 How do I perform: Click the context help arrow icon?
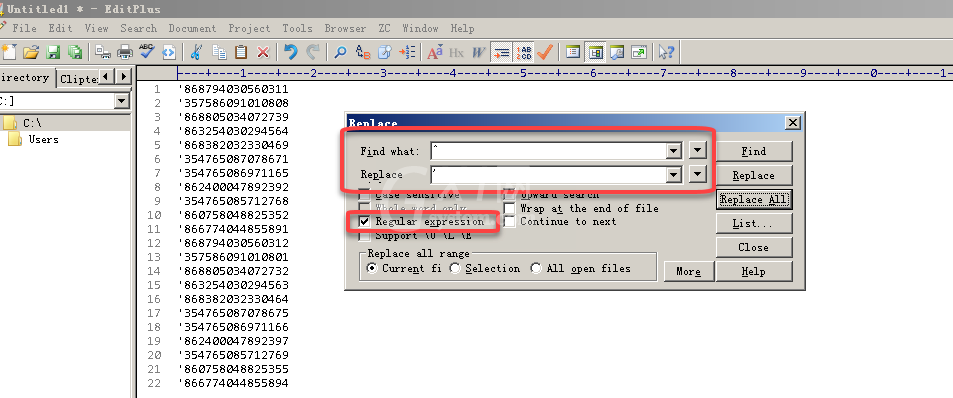click(x=666, y=52)
